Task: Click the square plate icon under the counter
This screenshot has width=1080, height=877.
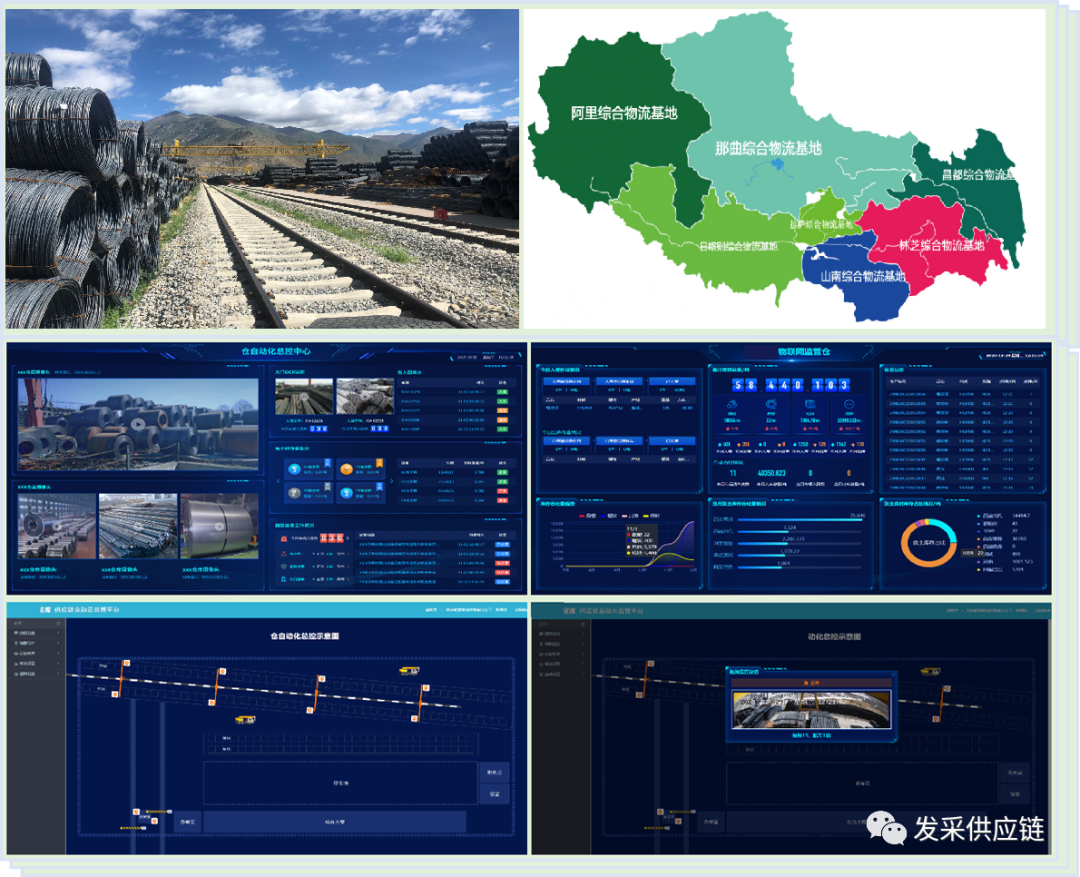Action: (x=810, y=404)
